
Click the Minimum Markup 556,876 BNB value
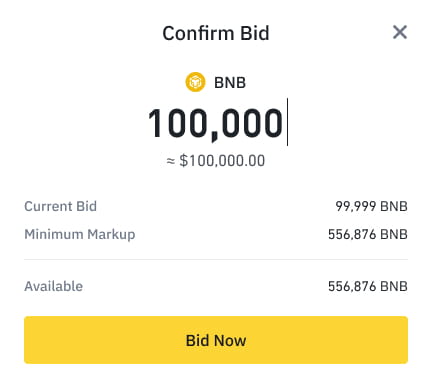click(x=368, y=234)
